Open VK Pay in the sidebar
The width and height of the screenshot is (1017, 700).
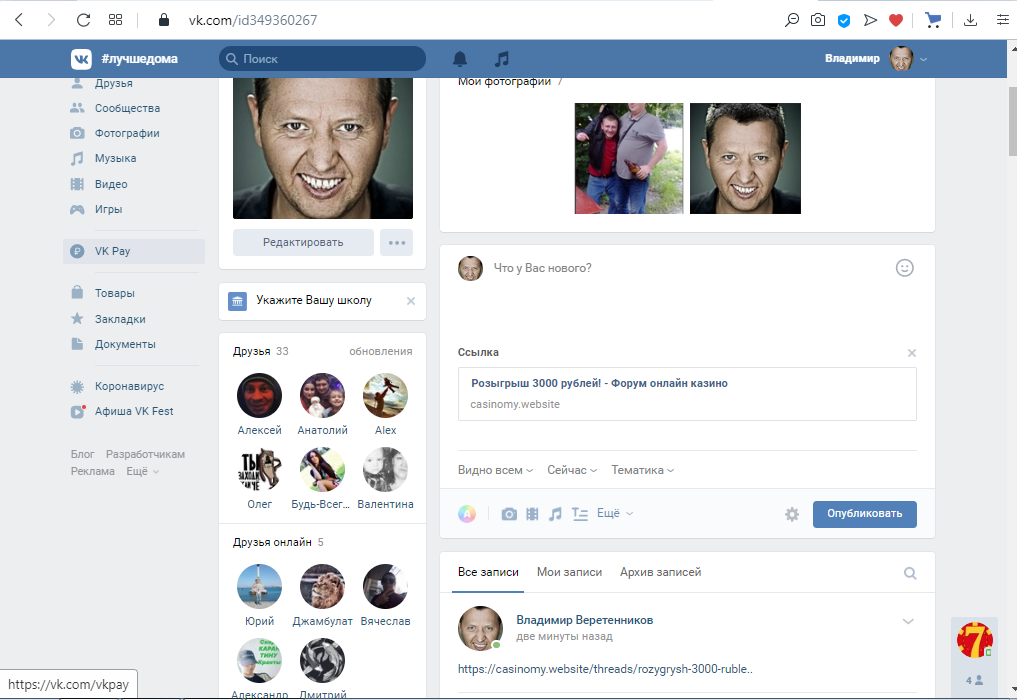click(x=112, y=251)
